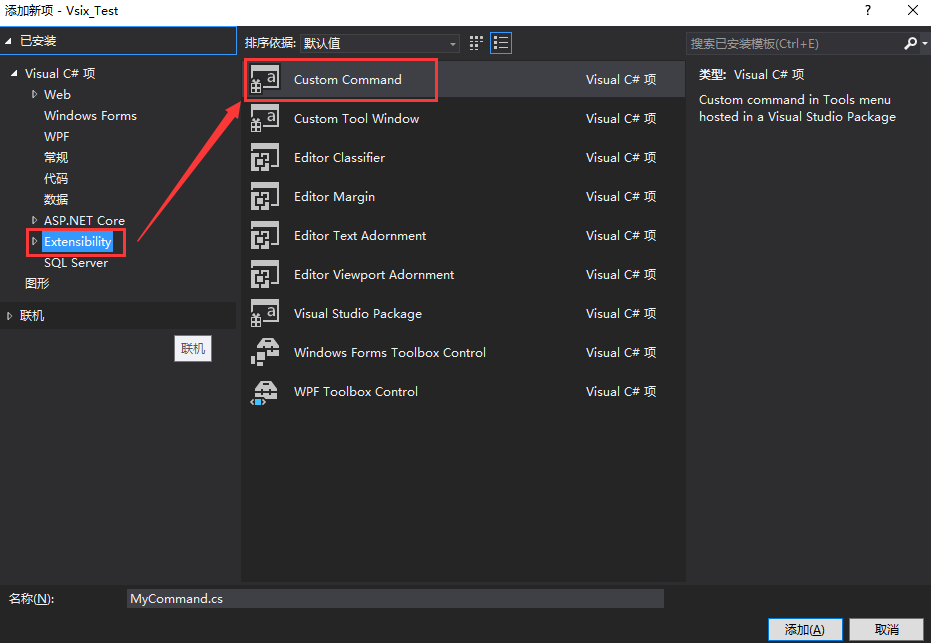The width and height of the screenshot is (931, 643).
Task: Click the 添加(A) button
Action: 805,629
